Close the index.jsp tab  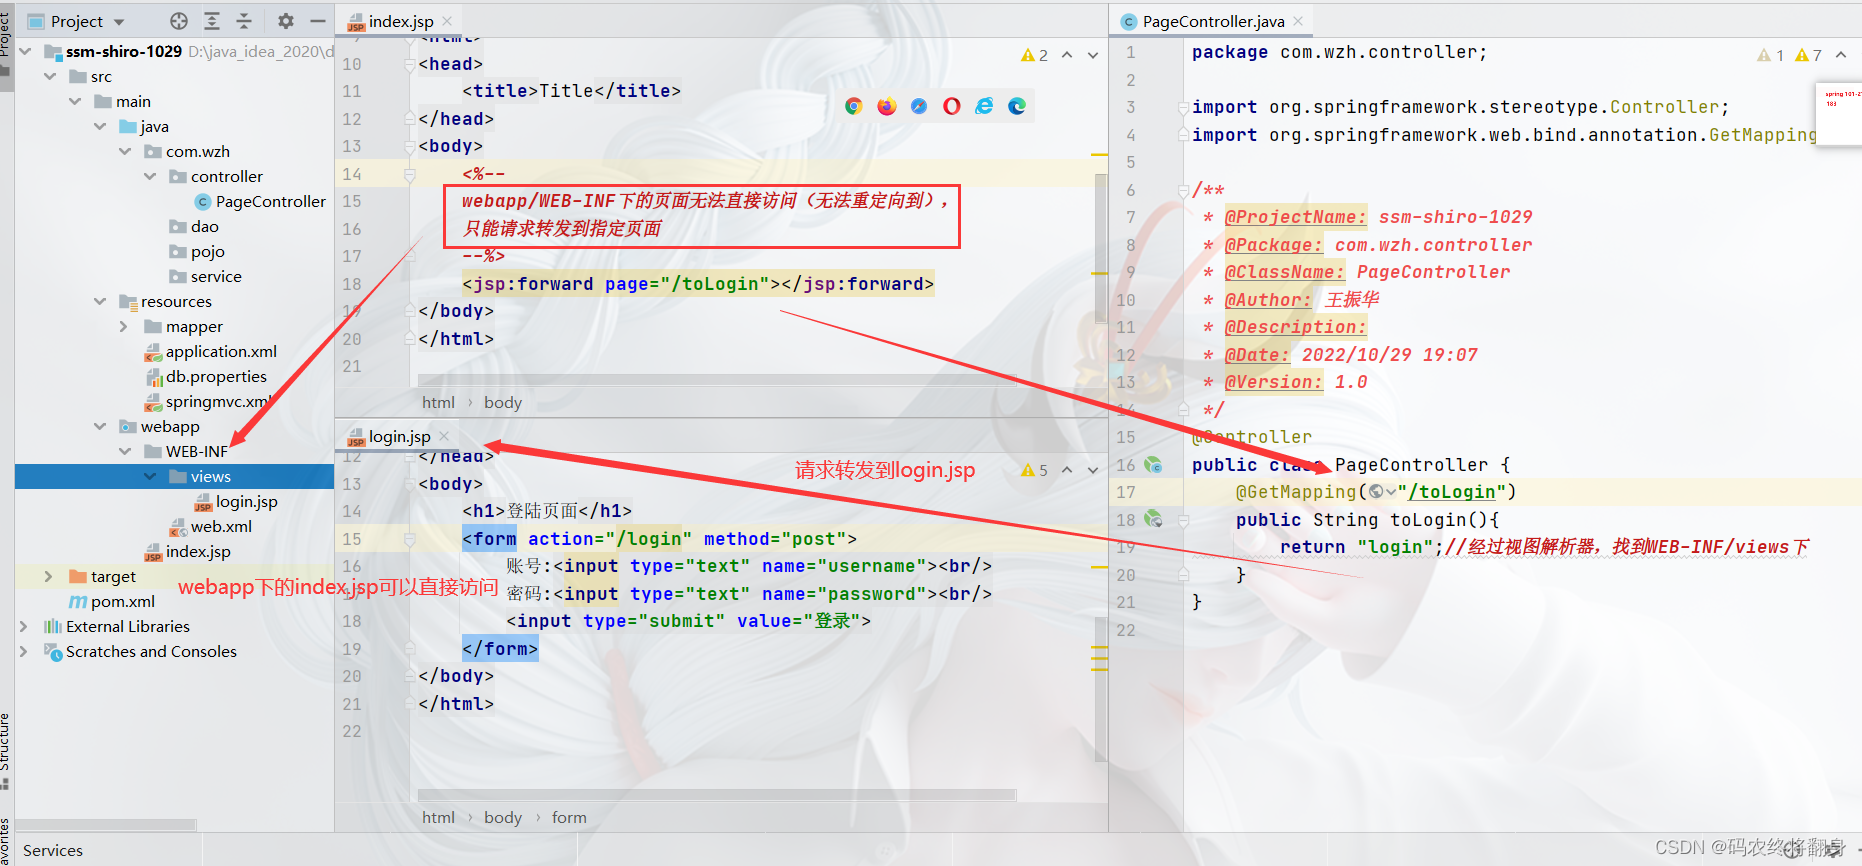click(447, 21)
